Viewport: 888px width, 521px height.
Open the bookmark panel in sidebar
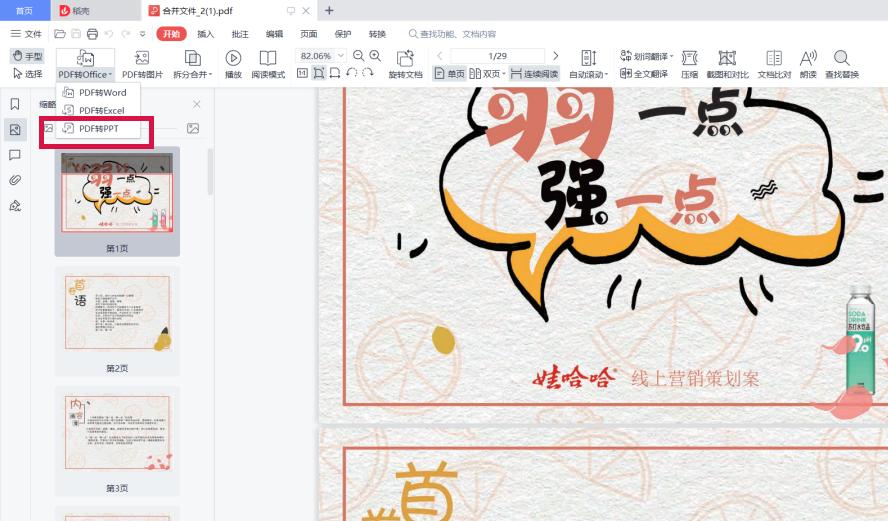click(15, 104)
